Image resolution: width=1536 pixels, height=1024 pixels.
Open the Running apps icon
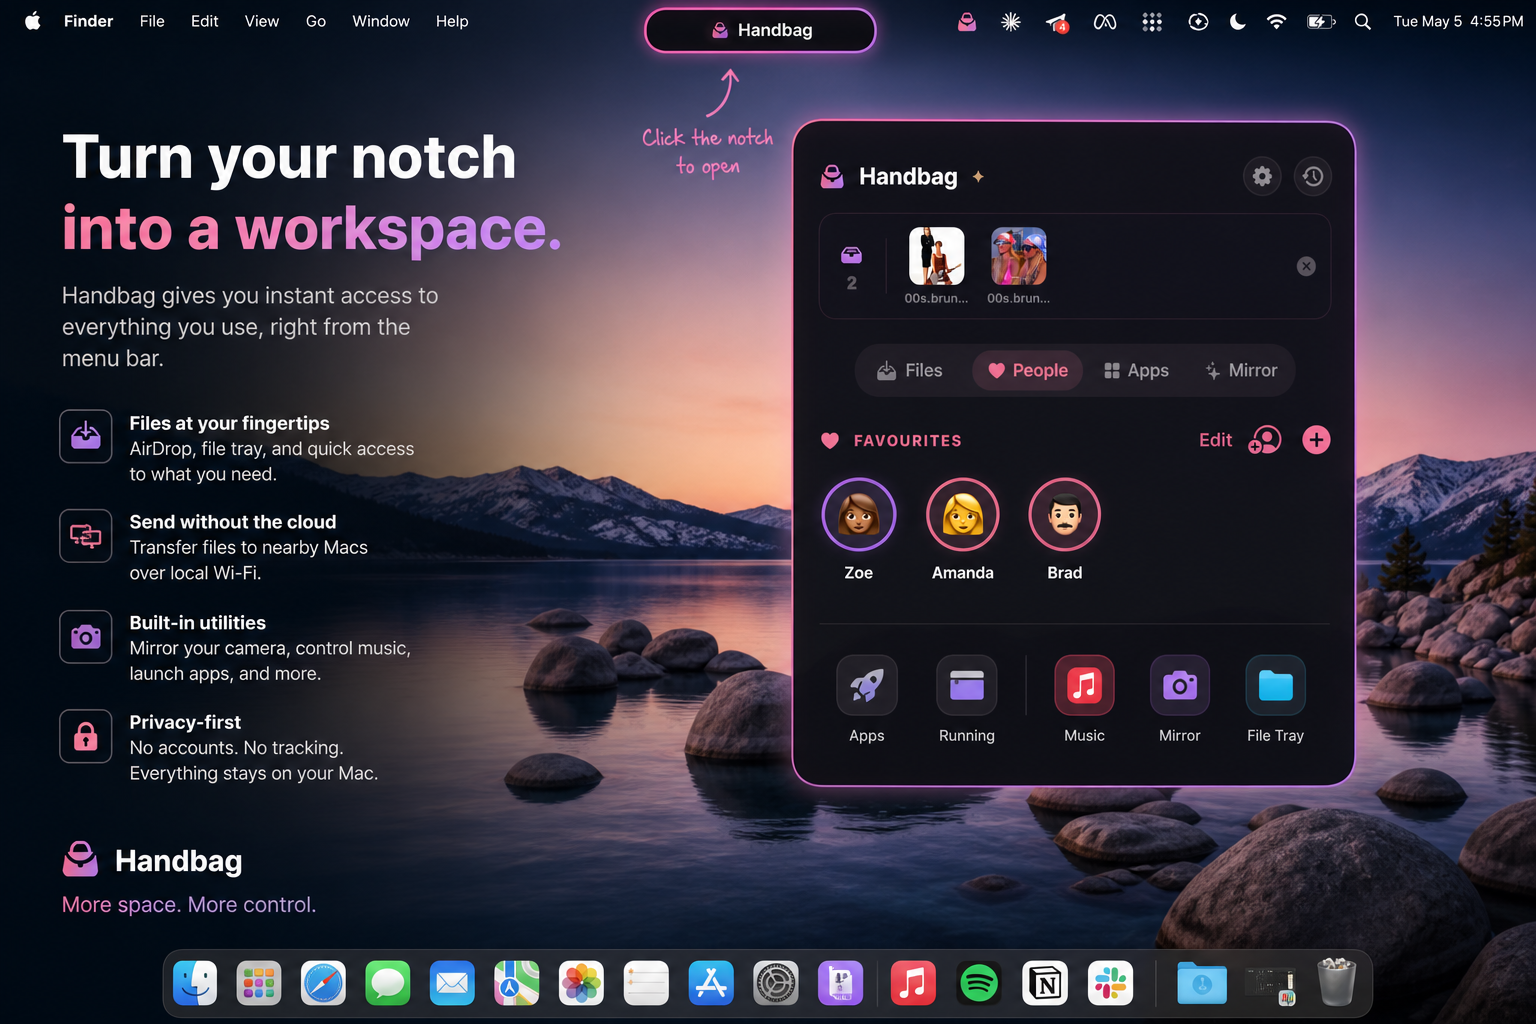[x=967, y=685]
